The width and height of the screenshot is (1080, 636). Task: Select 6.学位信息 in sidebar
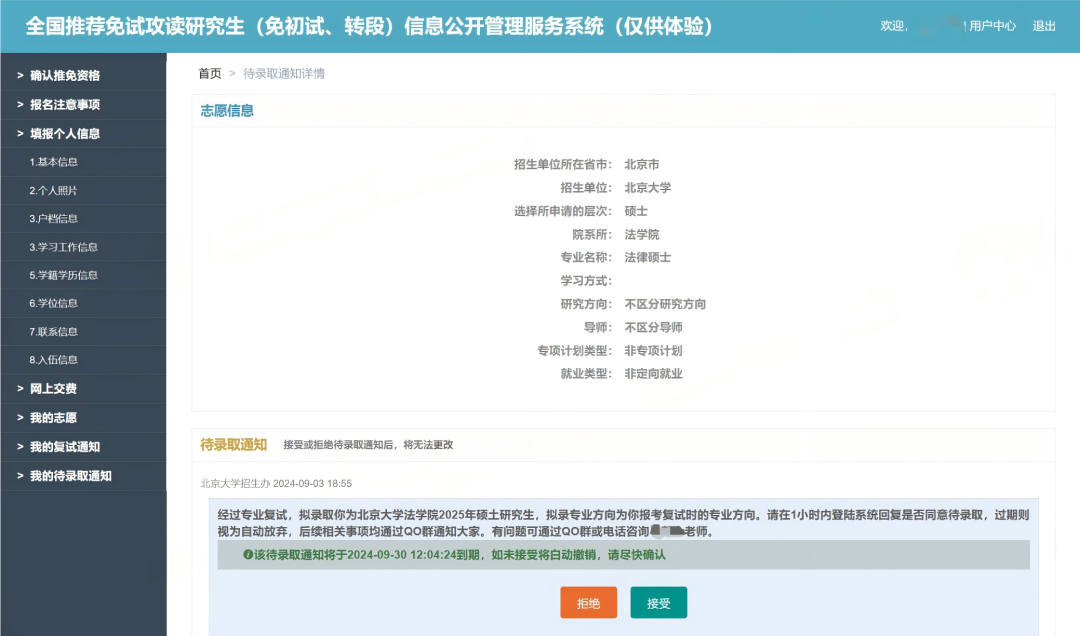pos(54,303)
